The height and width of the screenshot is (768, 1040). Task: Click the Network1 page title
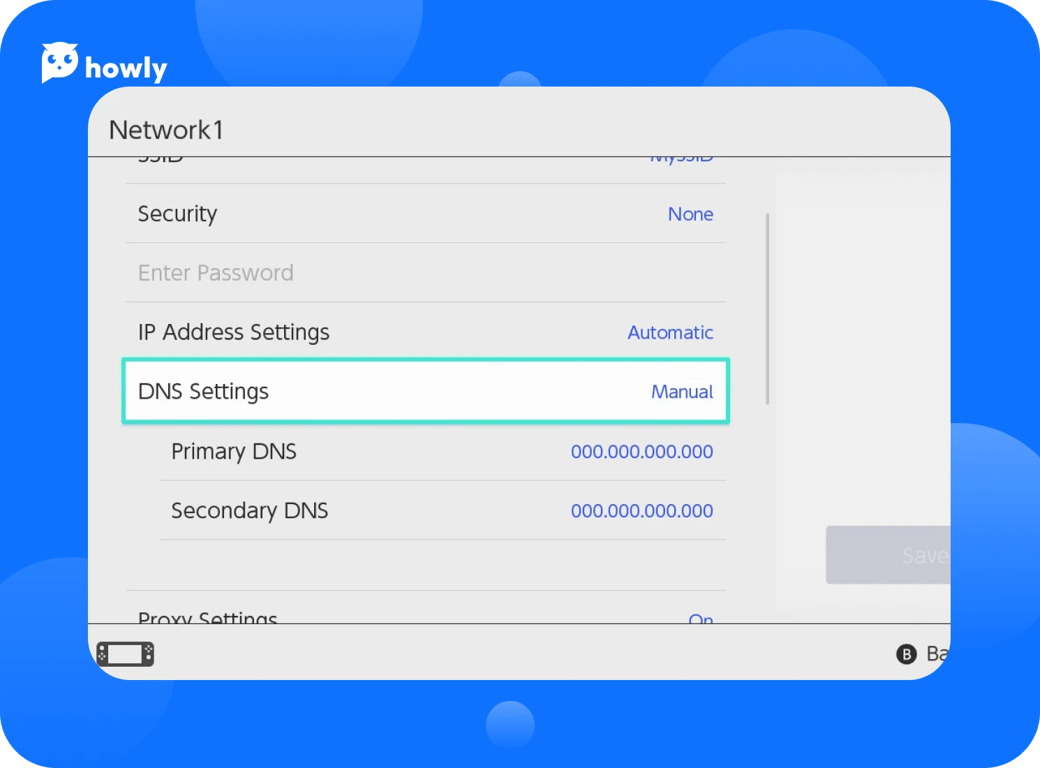pos(166,130)
